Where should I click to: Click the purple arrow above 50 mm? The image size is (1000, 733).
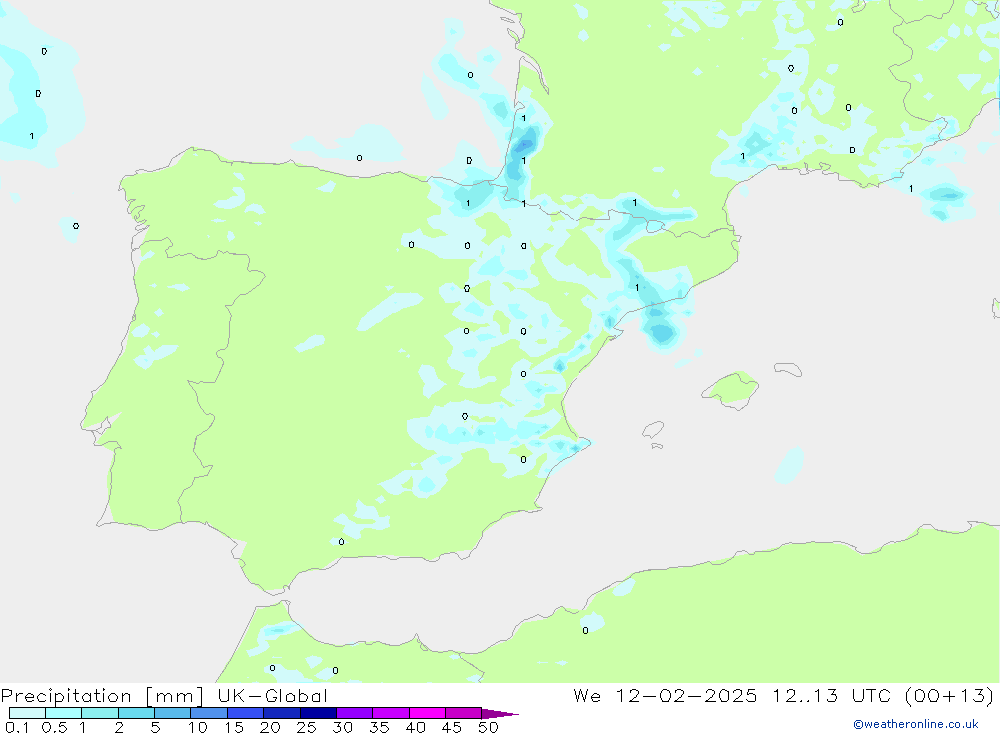(x=499, y=714)
